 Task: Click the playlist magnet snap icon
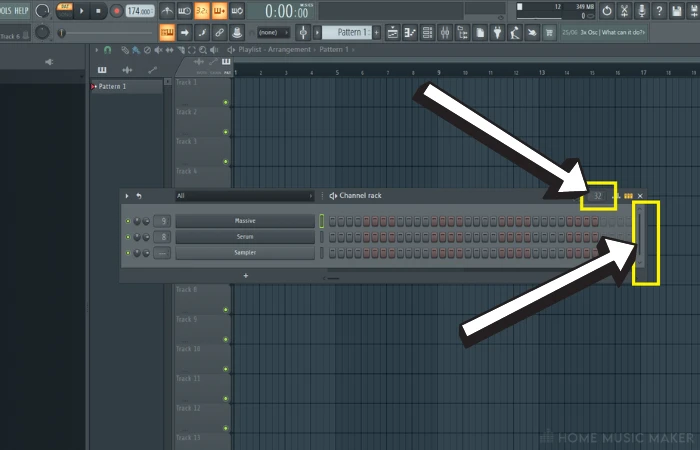[x=107, y=49]
